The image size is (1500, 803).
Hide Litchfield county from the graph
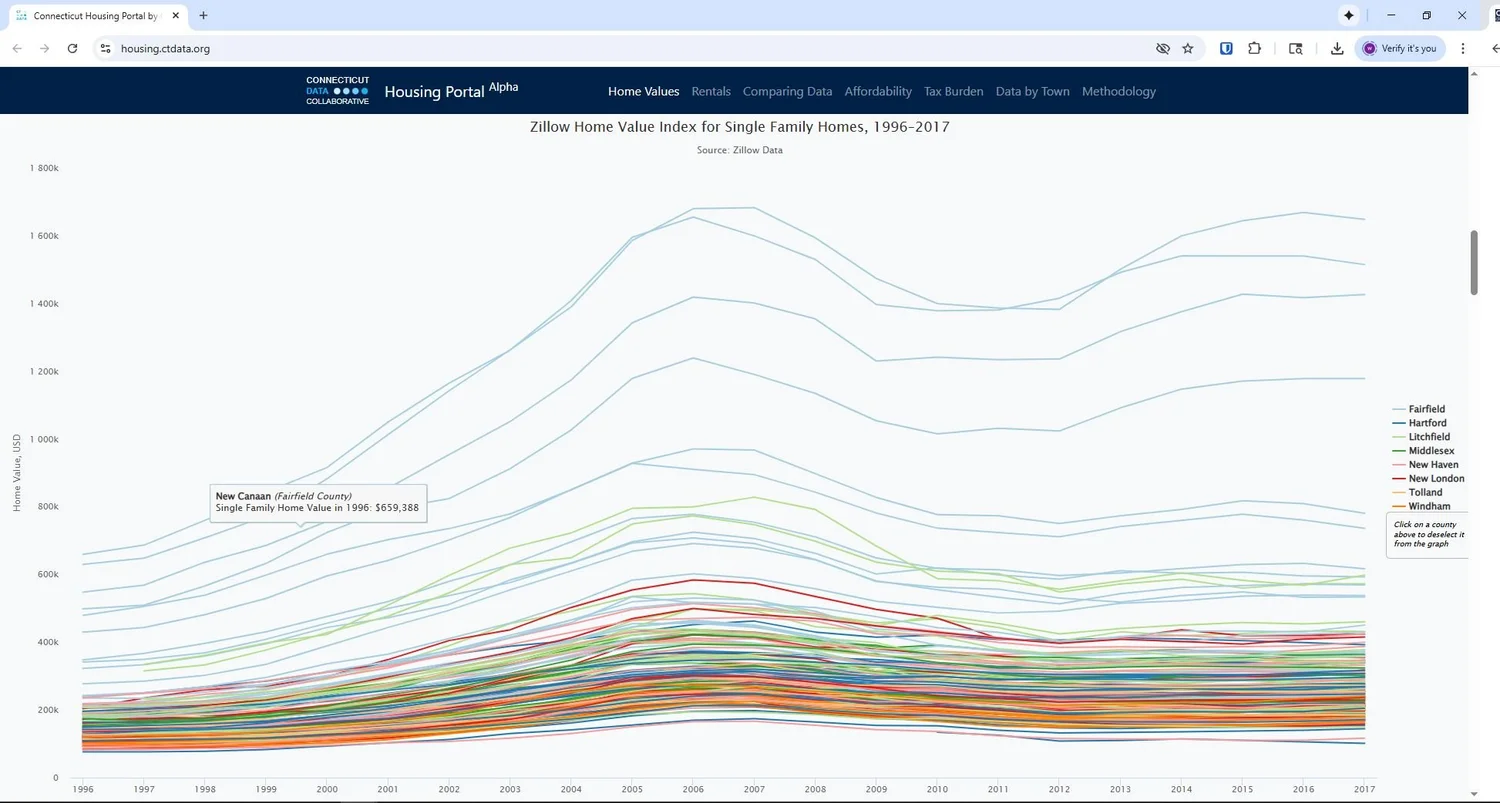coord(1428,436)
